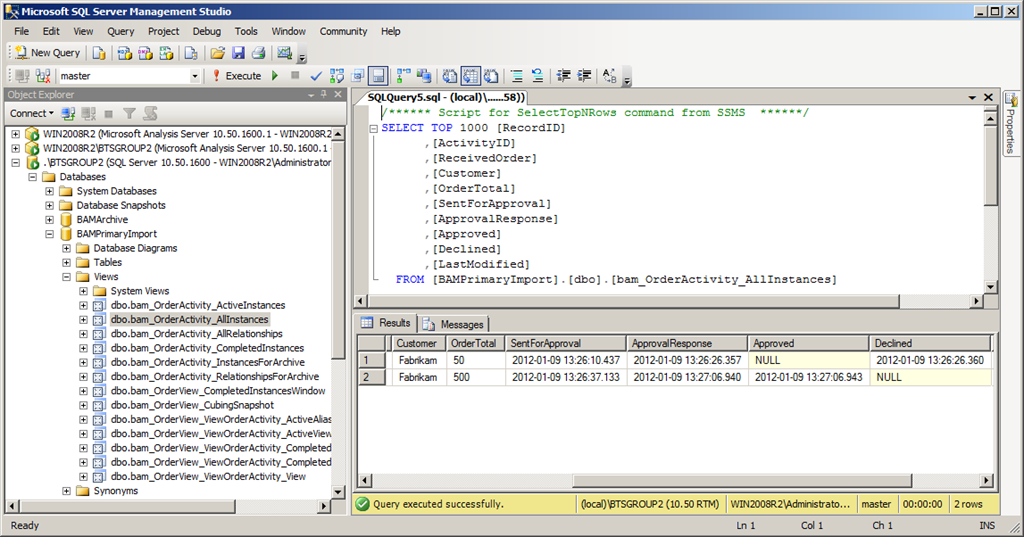Toggle the IntelliSense Enabled button
1024x537 pixels.
point(378,76)
